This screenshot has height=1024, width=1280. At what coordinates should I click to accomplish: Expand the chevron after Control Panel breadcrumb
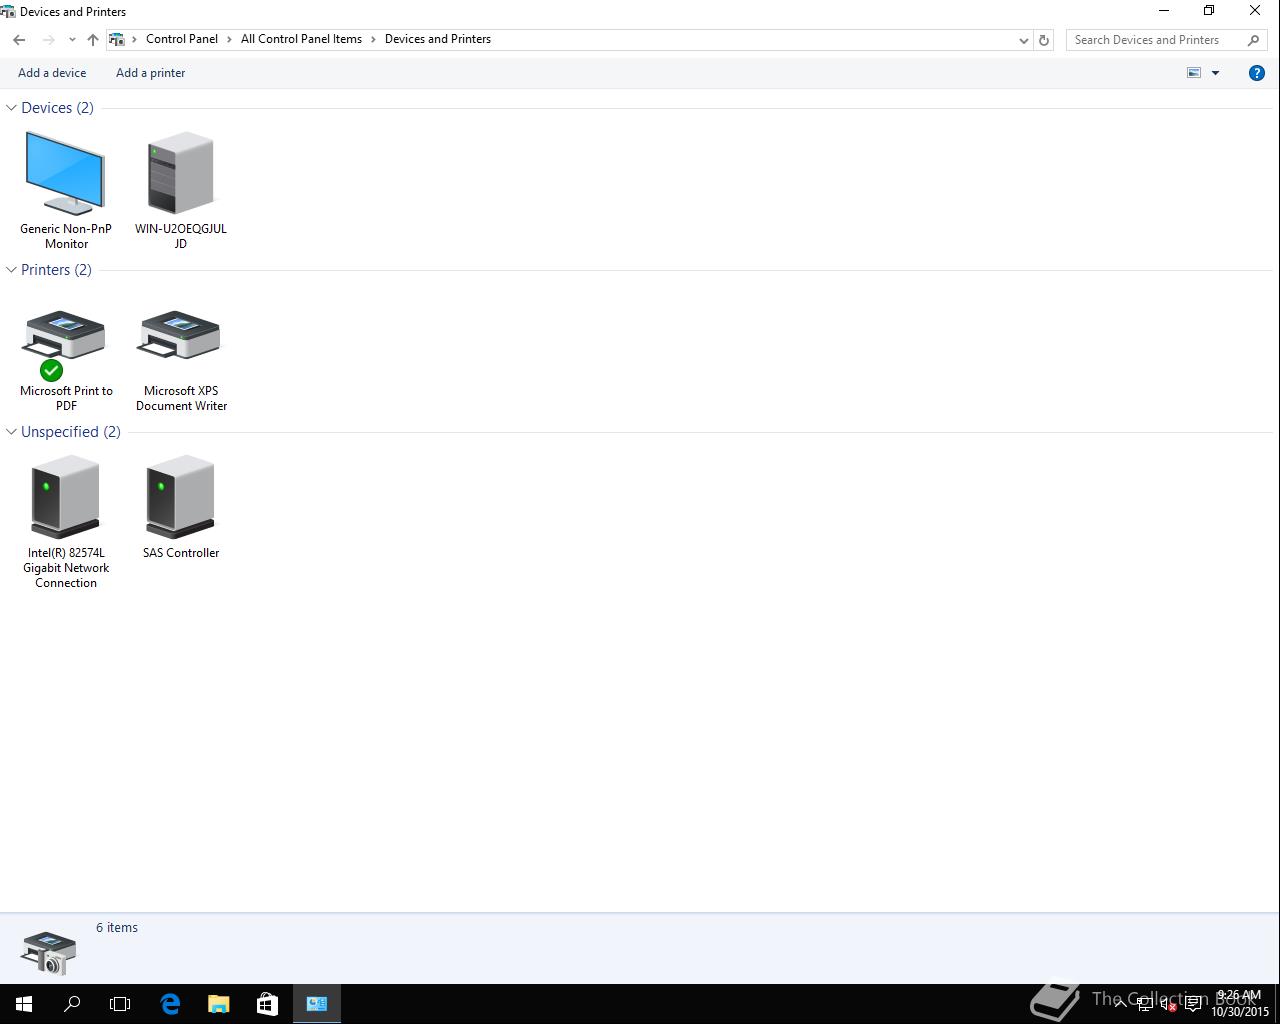(x=229, y=40)
